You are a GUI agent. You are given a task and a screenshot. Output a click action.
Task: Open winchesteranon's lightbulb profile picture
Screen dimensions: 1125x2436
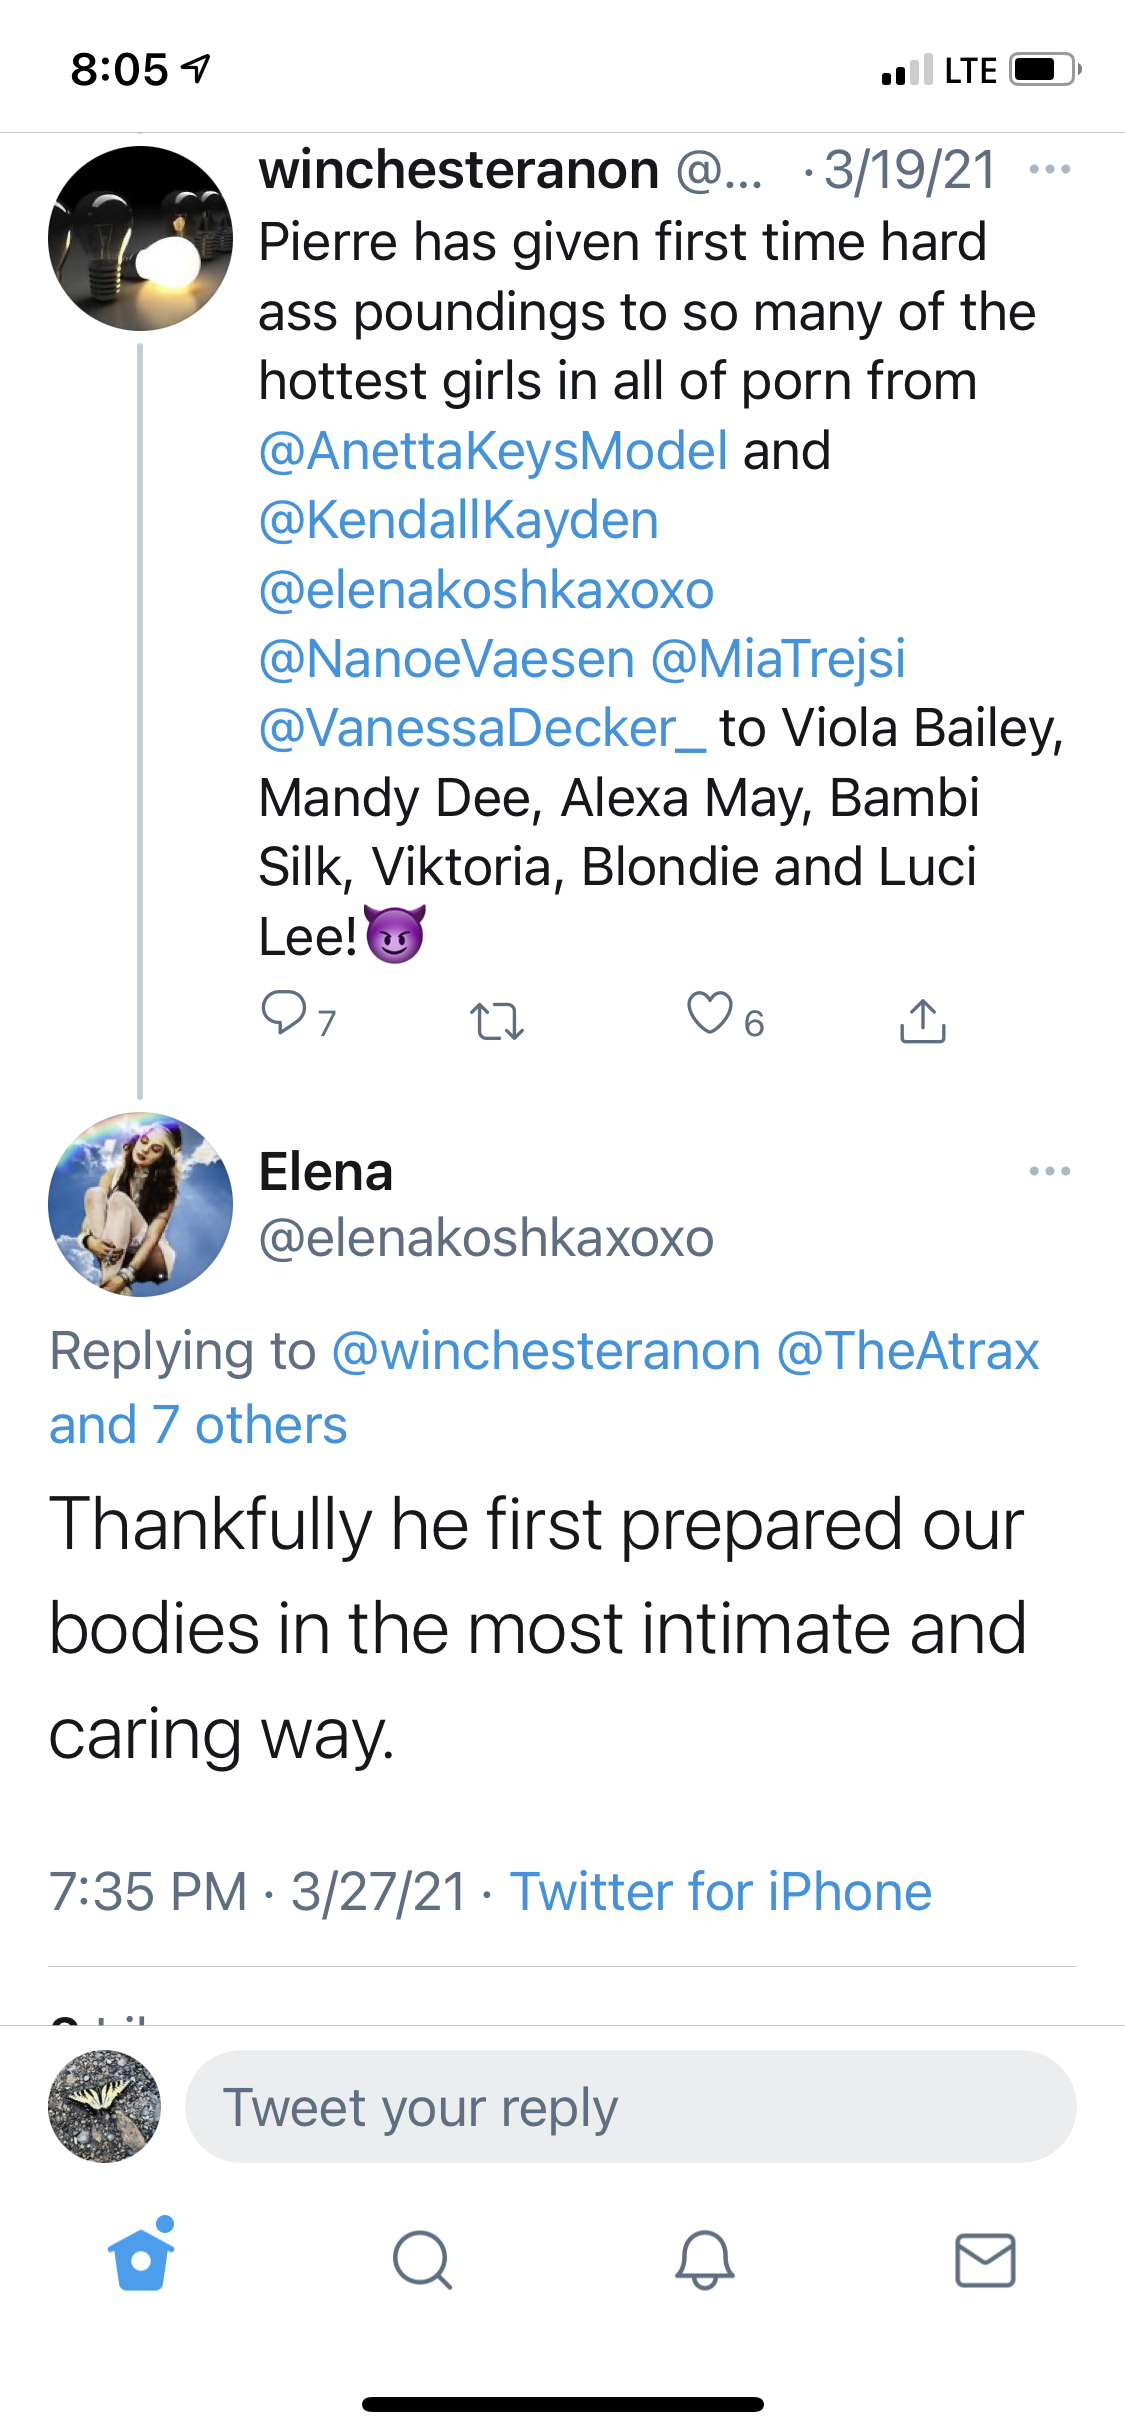click(140, 238)
